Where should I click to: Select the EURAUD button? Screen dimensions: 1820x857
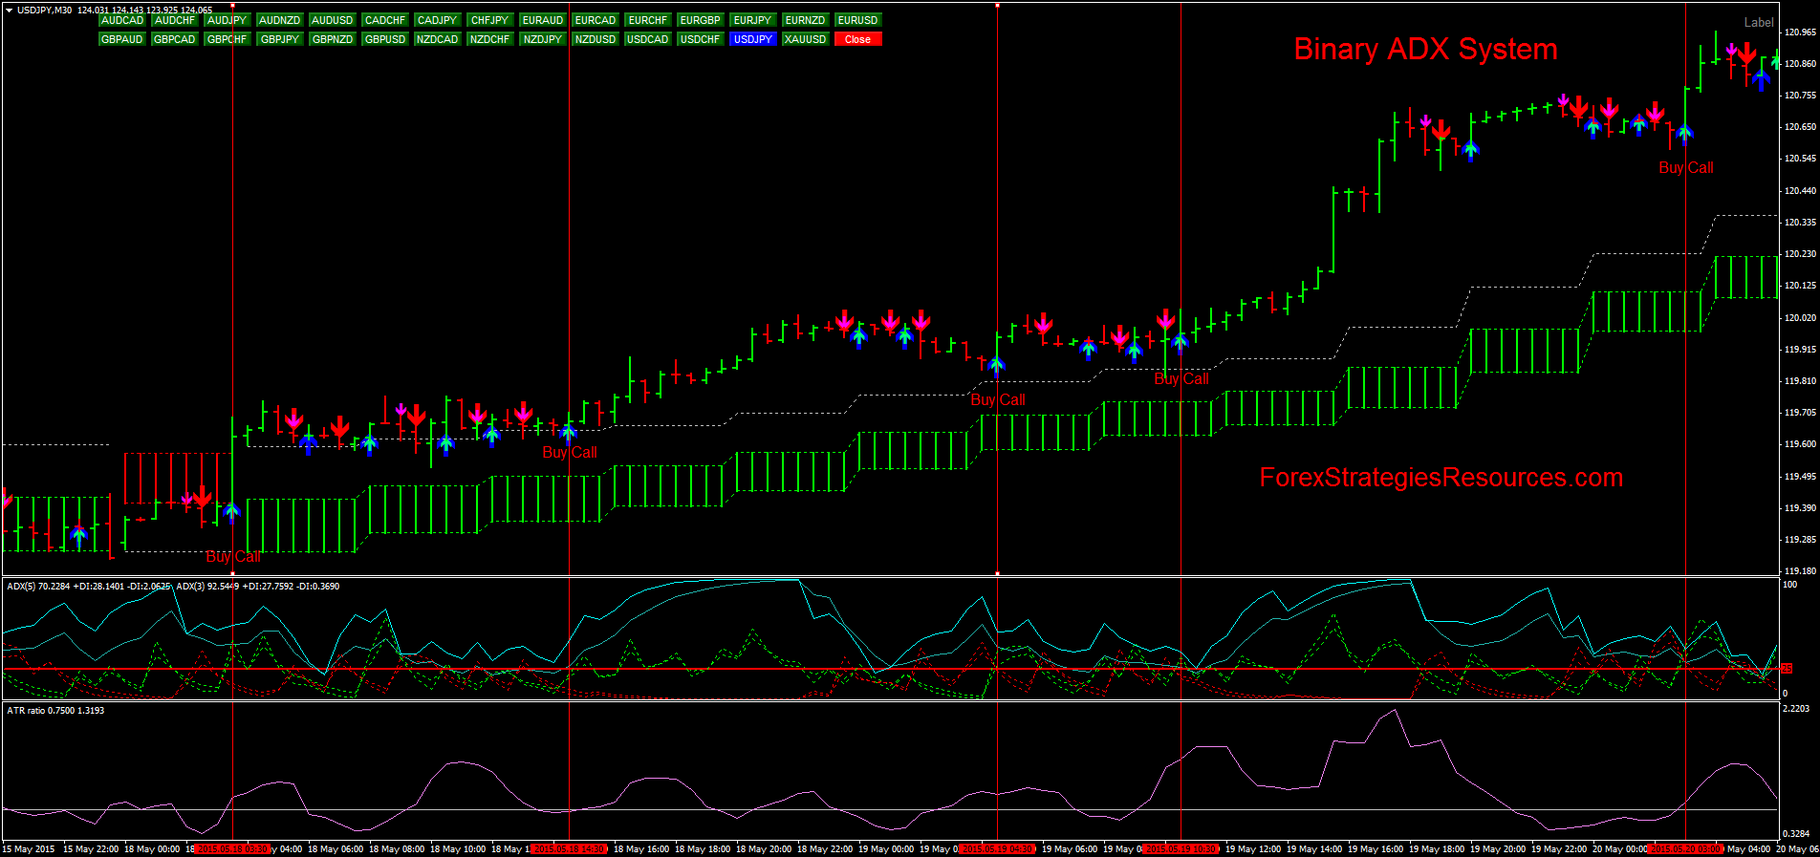tap(543, 20)
